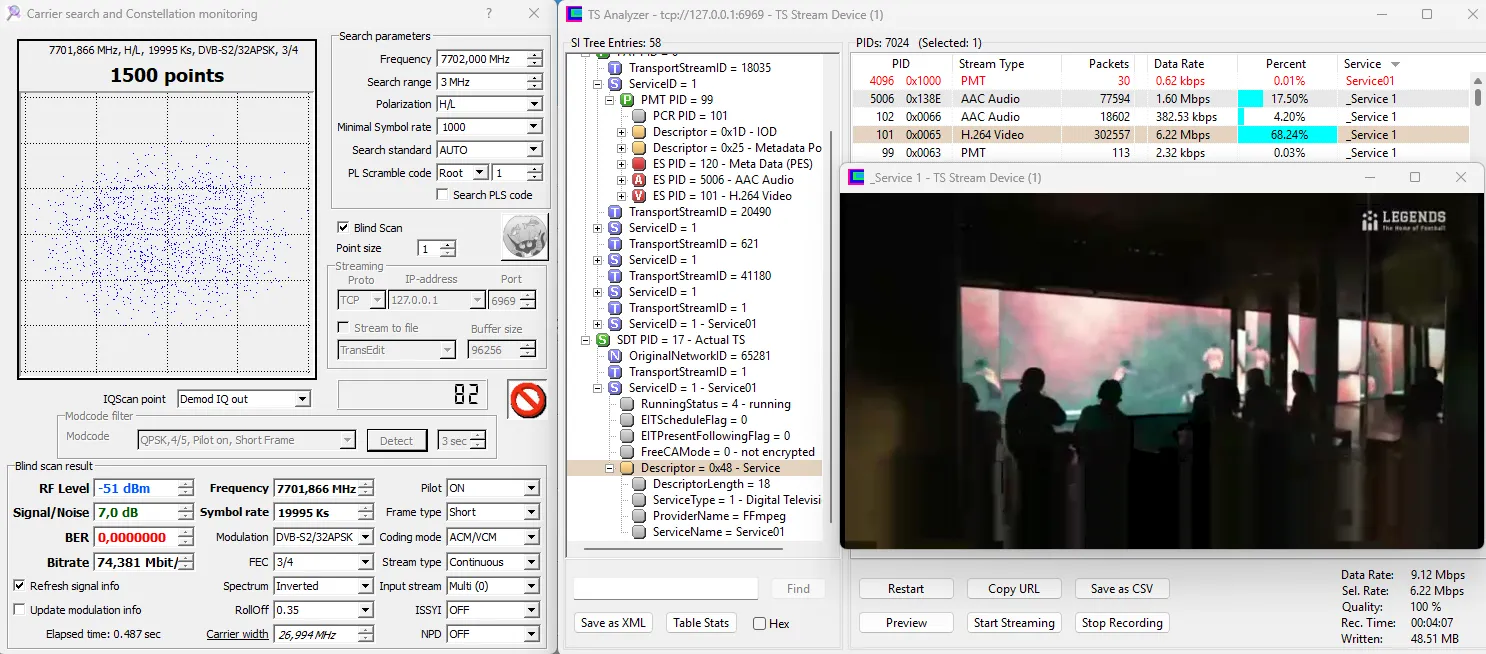The height and width of the screenshot is (654, 1486).
Task: Sort by the Data Rate column header
Action: 1178,64
